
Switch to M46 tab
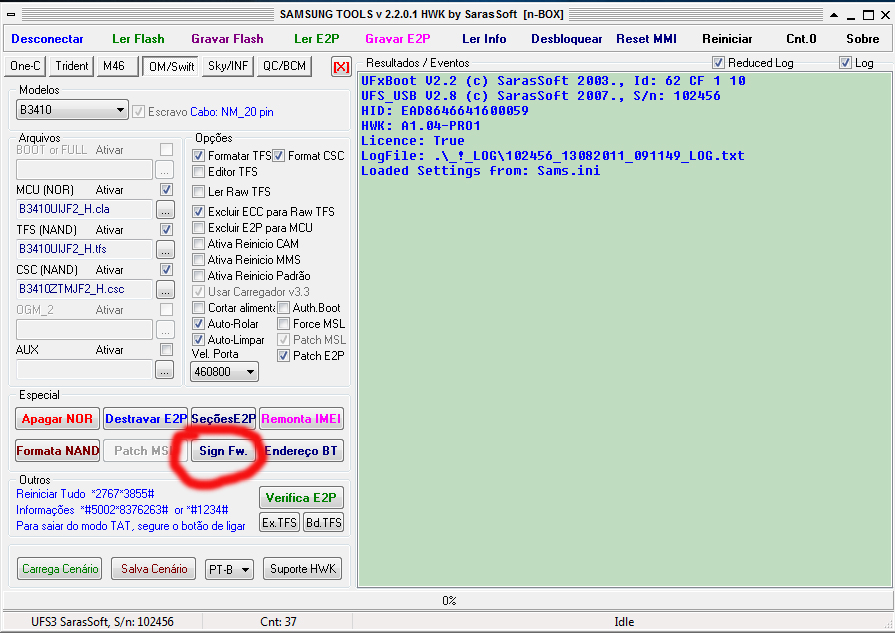tap(118, 66)
